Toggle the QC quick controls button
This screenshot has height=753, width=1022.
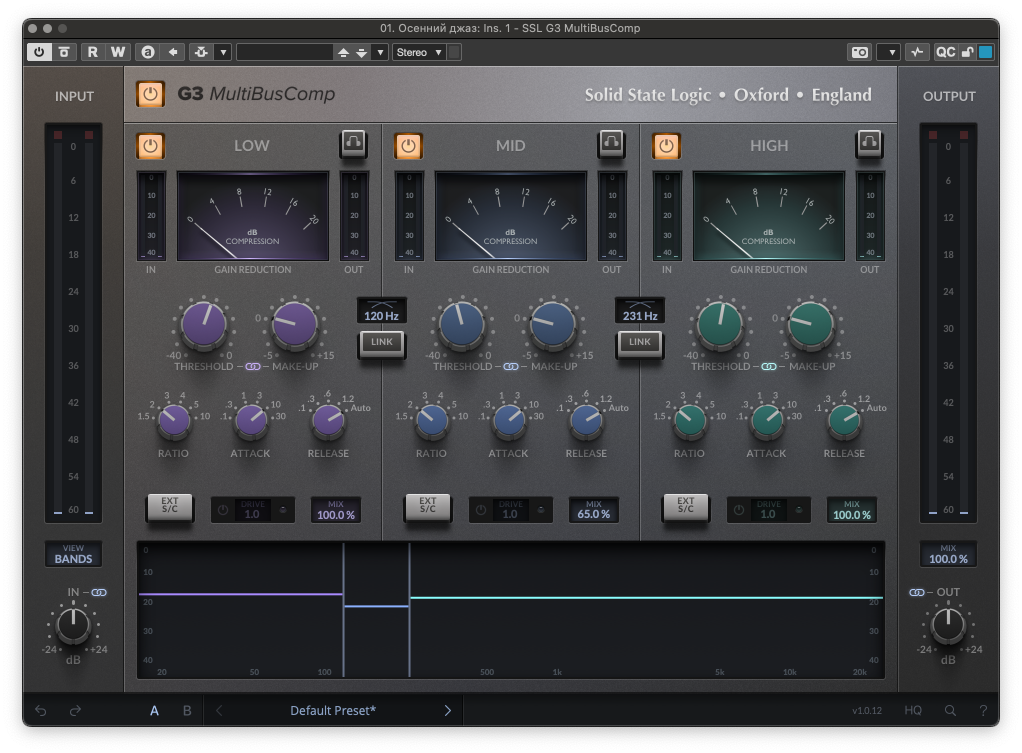click(x=945, y=52)
